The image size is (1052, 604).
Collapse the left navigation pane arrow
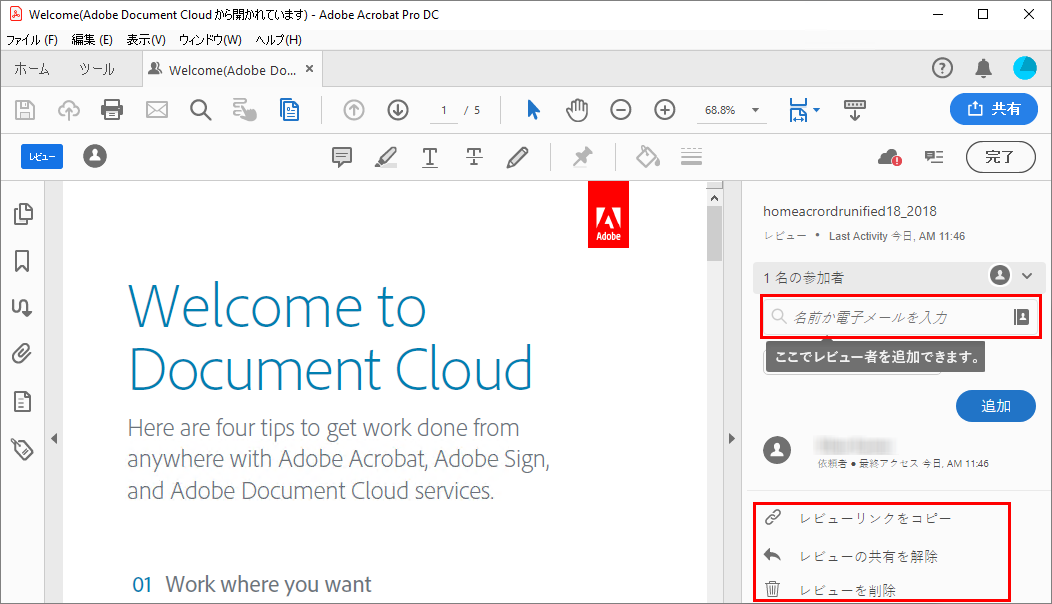pyautogui.click(x=54, y=438)
